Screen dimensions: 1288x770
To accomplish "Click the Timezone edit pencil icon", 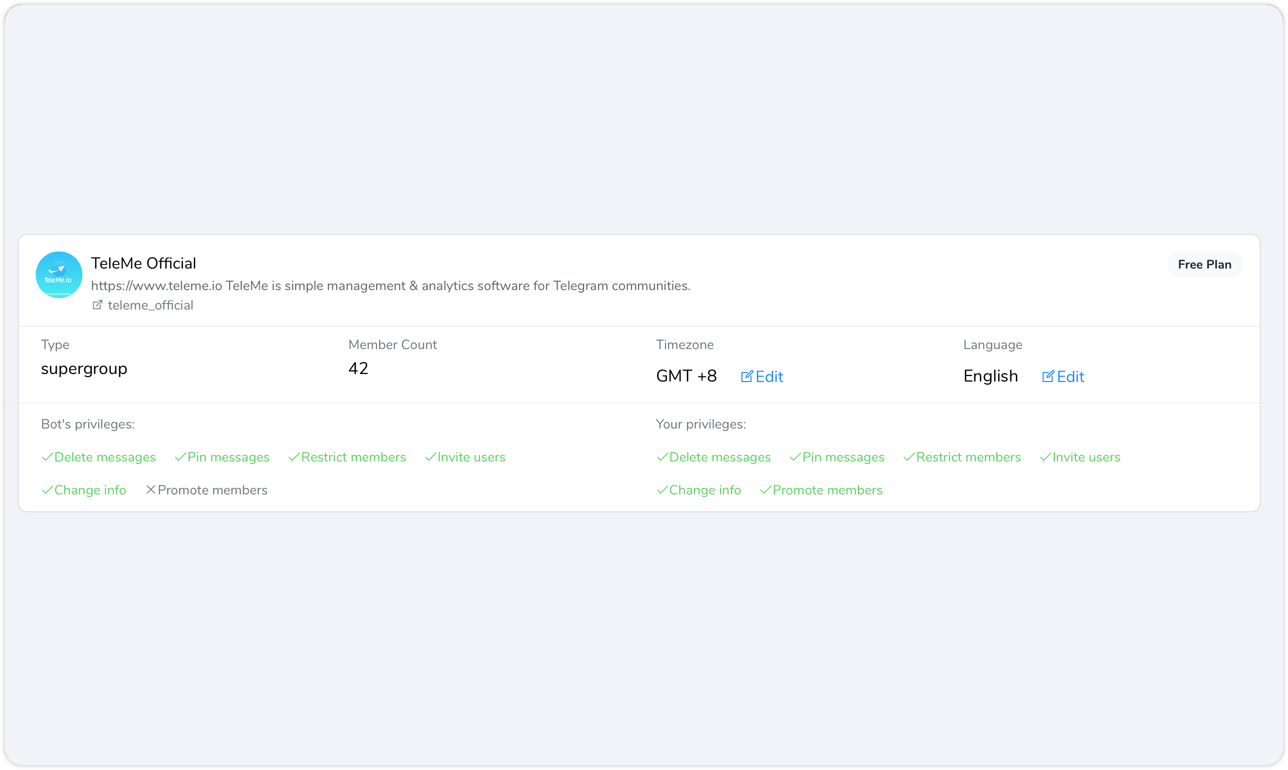I will pos(747,377).
